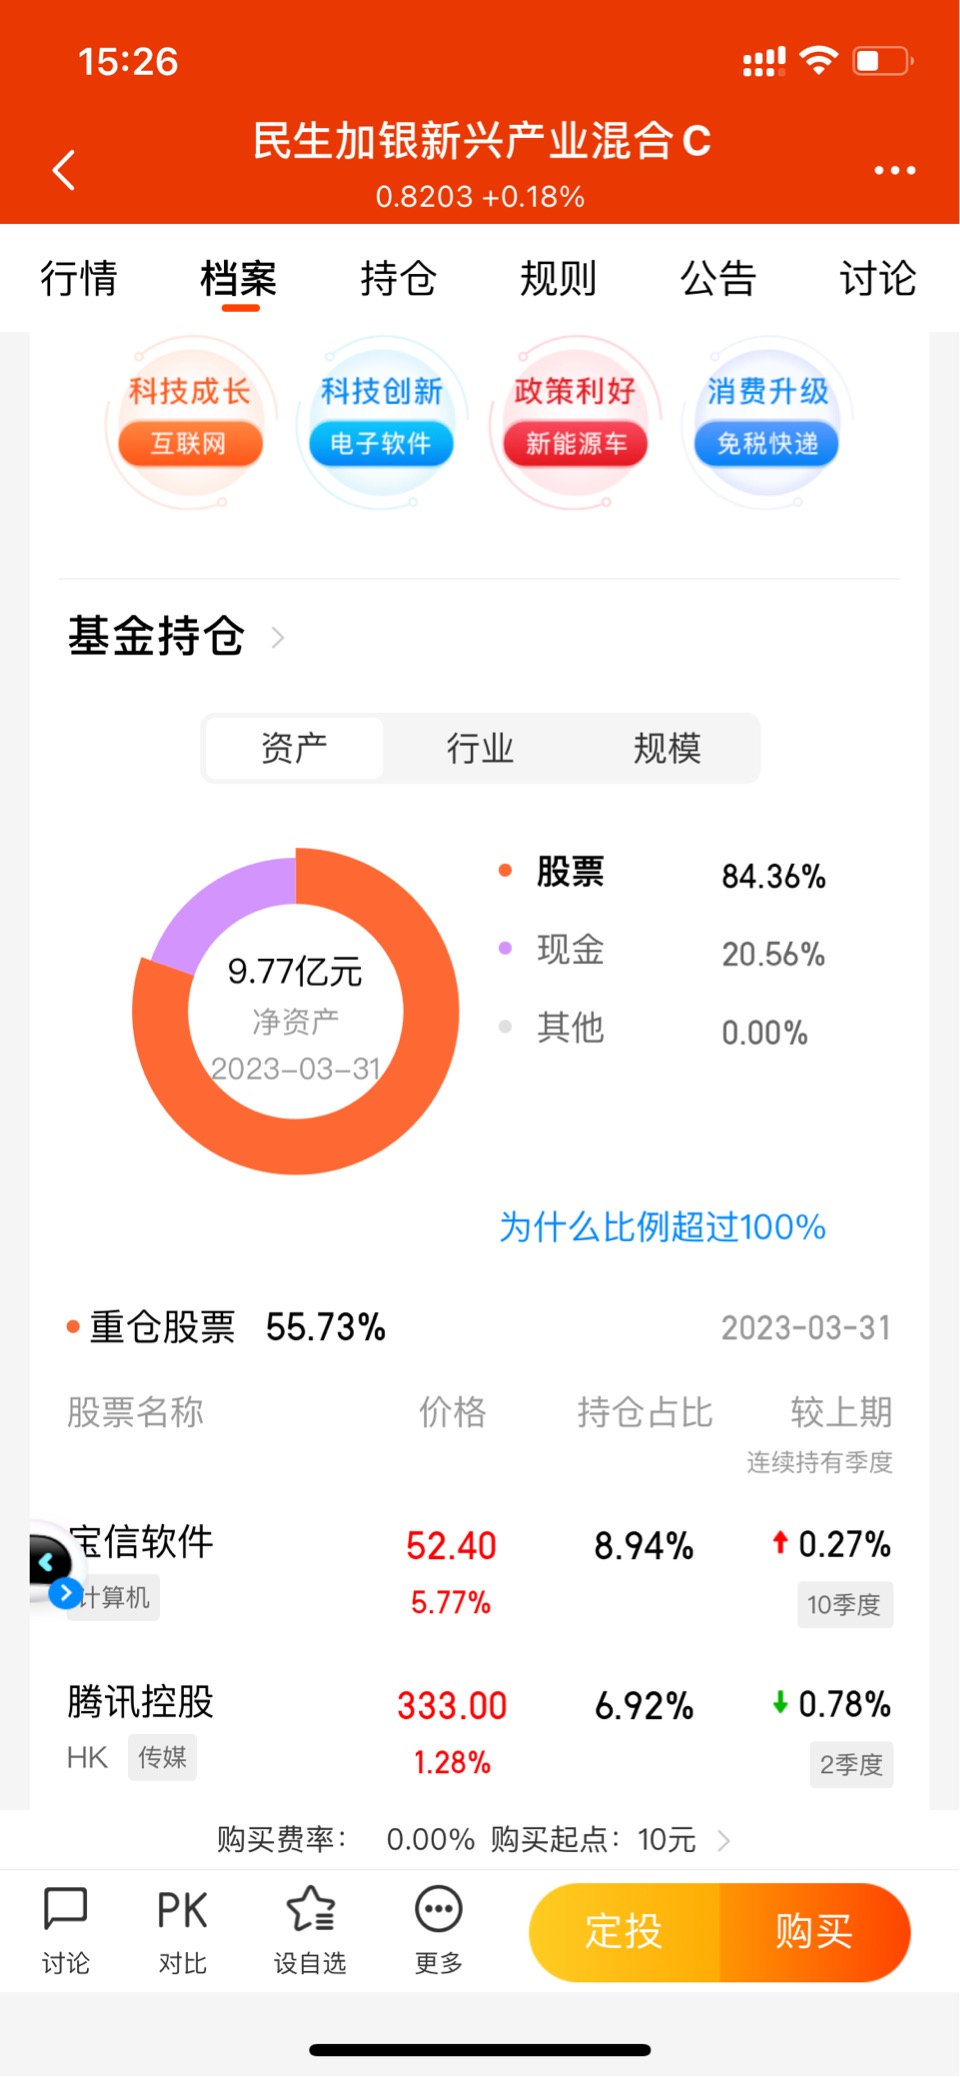Tap the back arrow icon
The width and height of the screenshot is (960, 2077).
pyautogui.click(x=64, y=170)
